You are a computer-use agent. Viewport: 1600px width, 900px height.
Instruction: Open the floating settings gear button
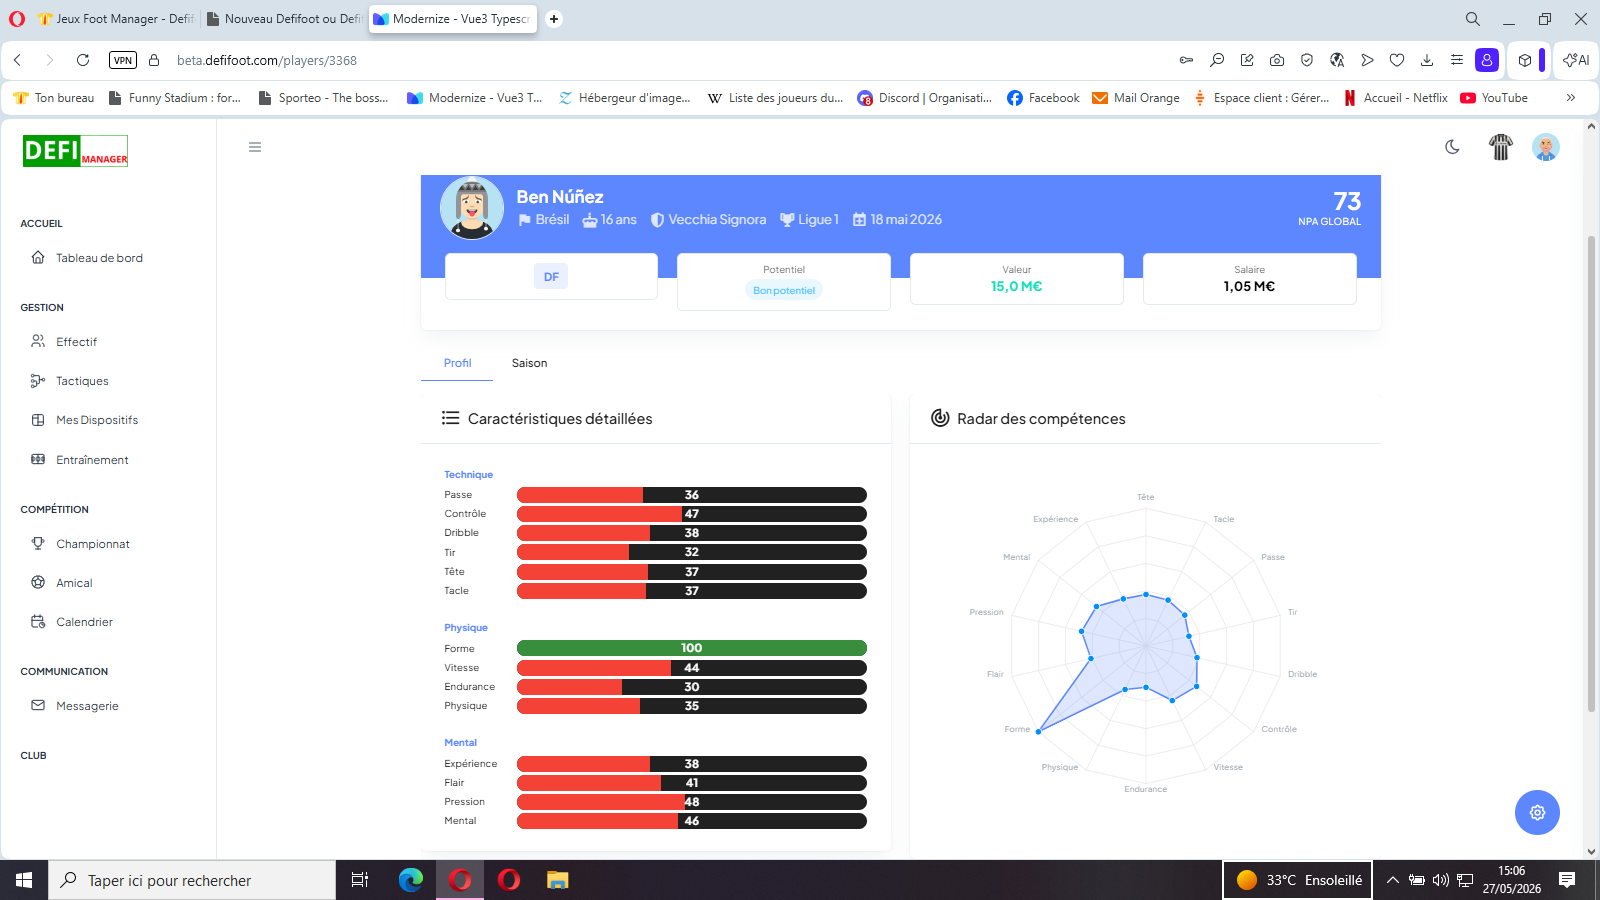(1537, 812)
